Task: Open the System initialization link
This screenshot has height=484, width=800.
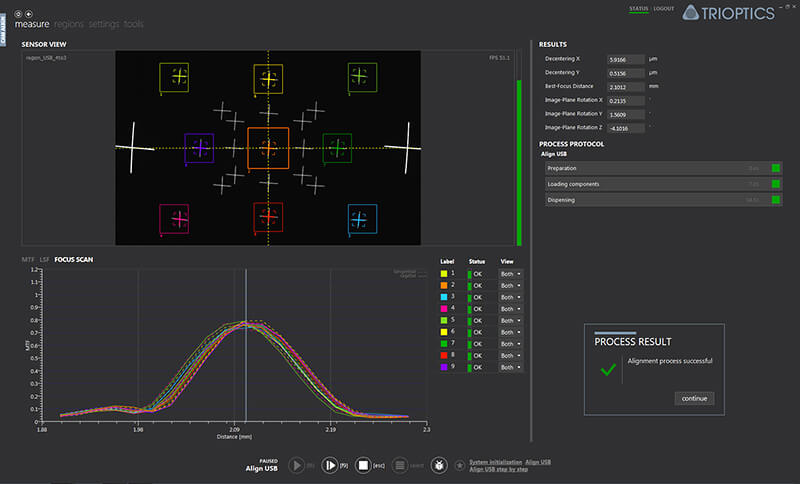Action: click(x=495, y=462)
